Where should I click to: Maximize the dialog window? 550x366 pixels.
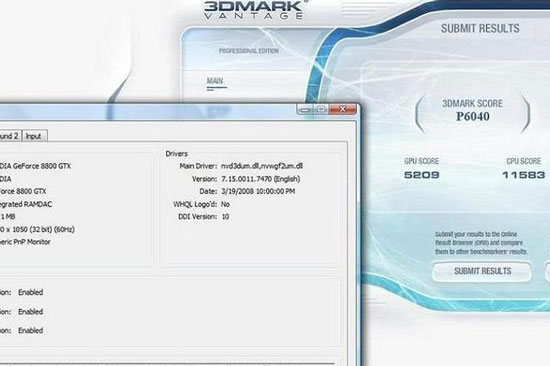pos(321,109)
